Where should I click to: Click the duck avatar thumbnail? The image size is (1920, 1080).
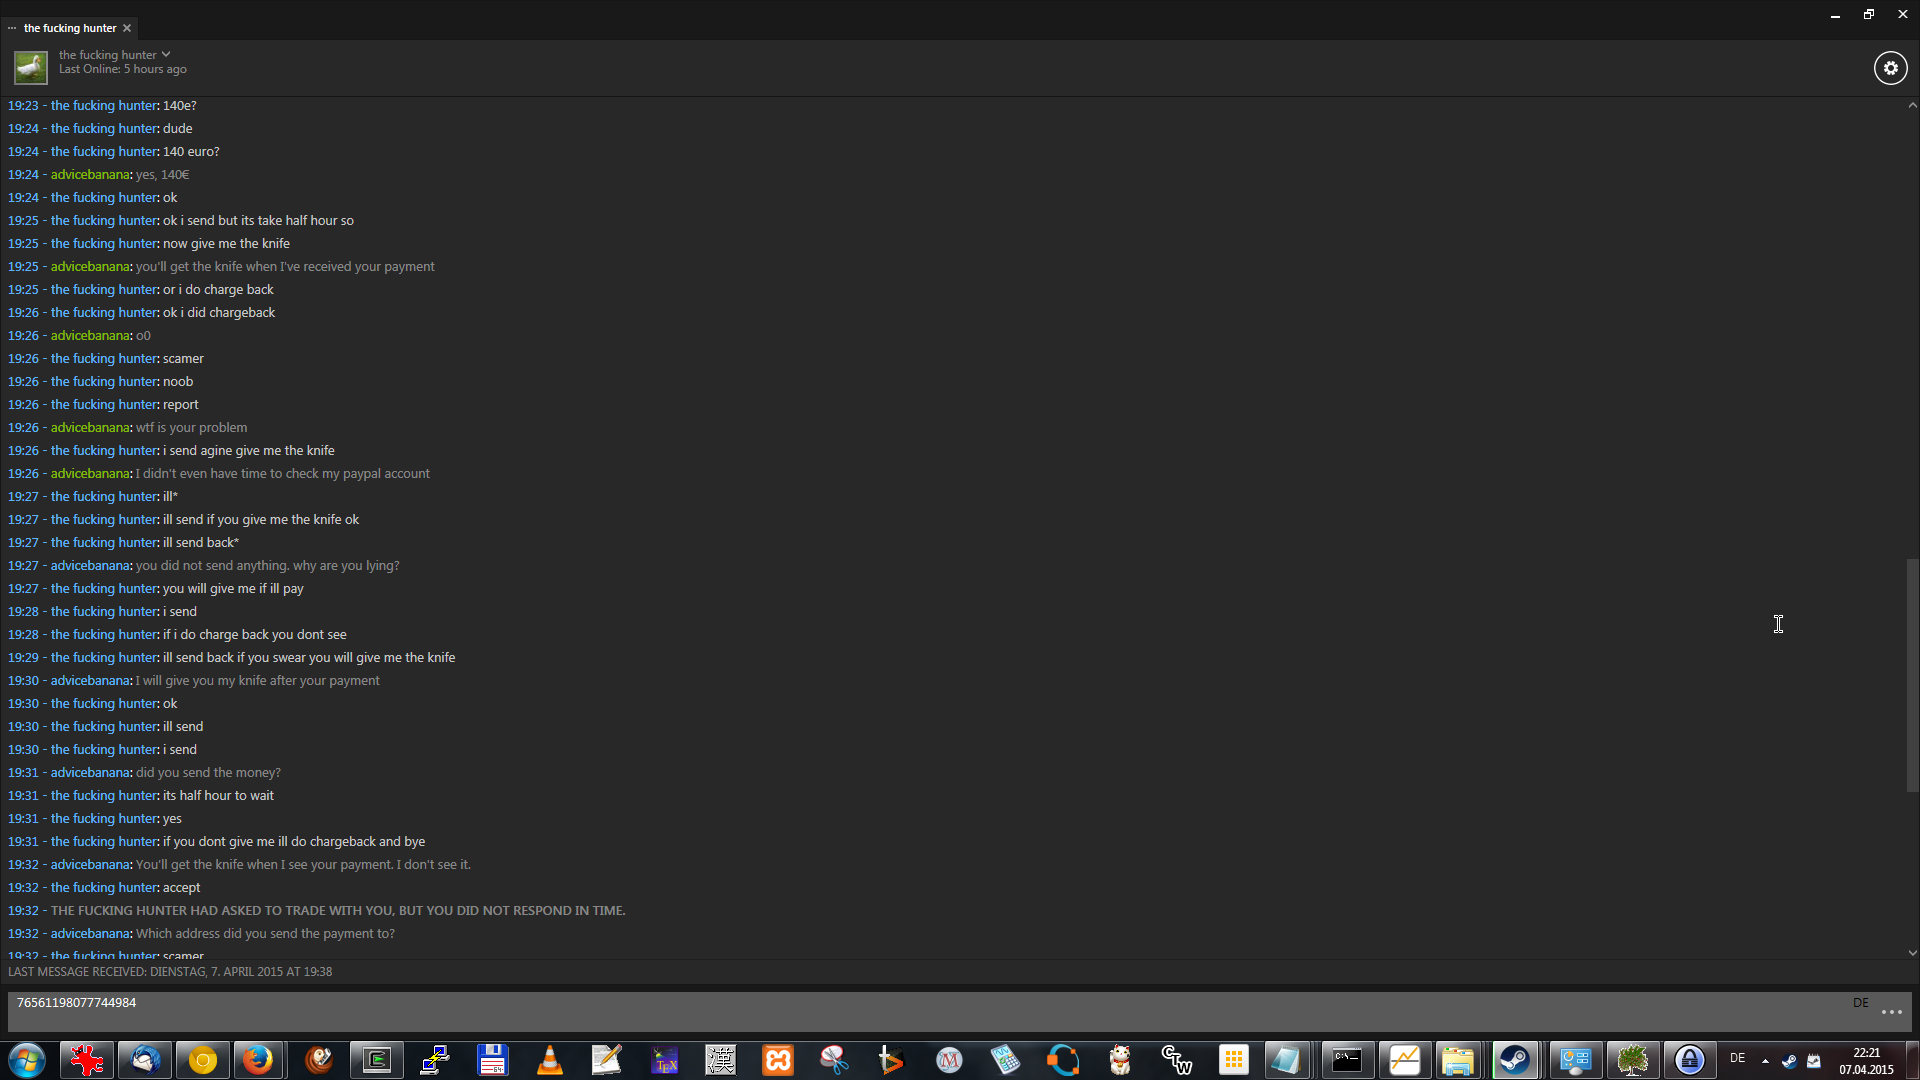pyautogui.click(x=30, y=68)
